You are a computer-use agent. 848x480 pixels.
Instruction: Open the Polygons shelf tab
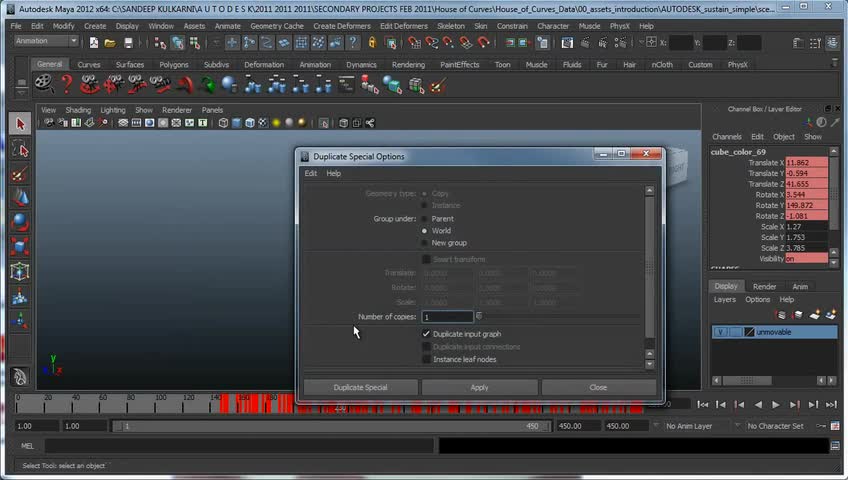(174, 64)
